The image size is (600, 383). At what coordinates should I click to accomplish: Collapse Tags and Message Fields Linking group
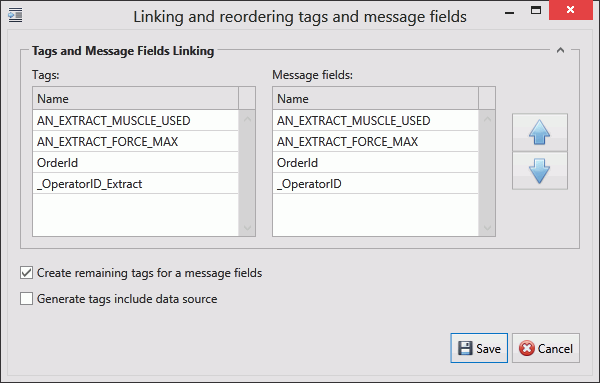click(560, 50)
